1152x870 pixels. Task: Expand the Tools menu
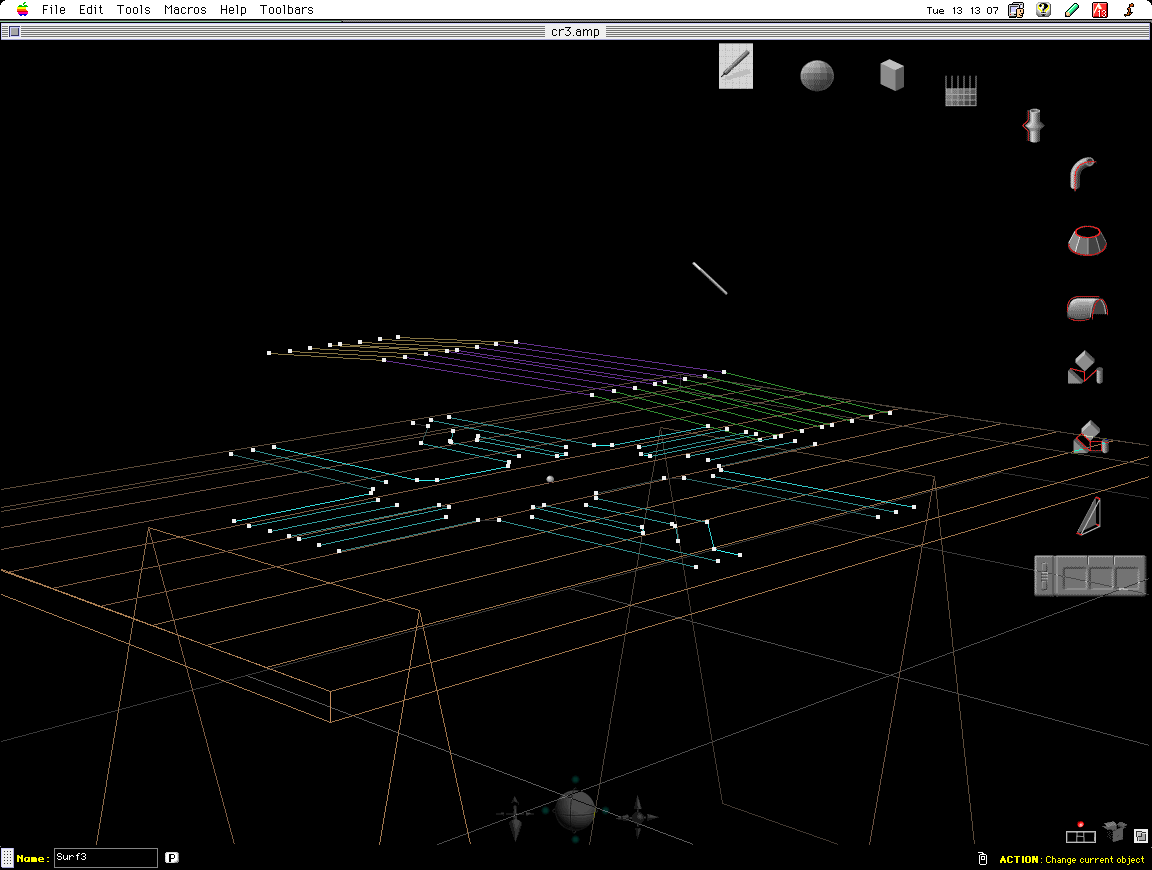(133, 10)
